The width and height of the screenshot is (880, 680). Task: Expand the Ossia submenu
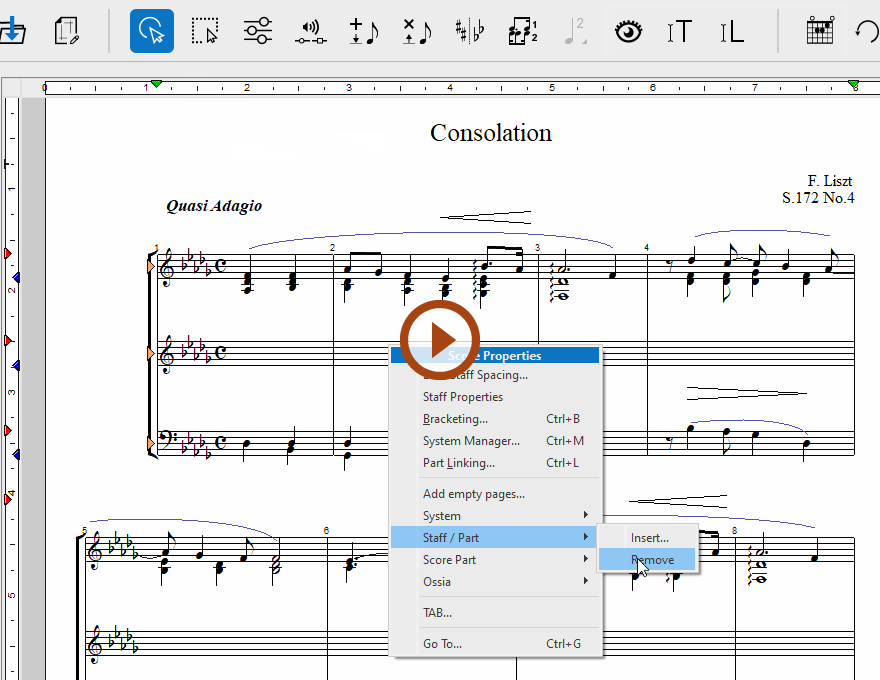pos(495,581)
